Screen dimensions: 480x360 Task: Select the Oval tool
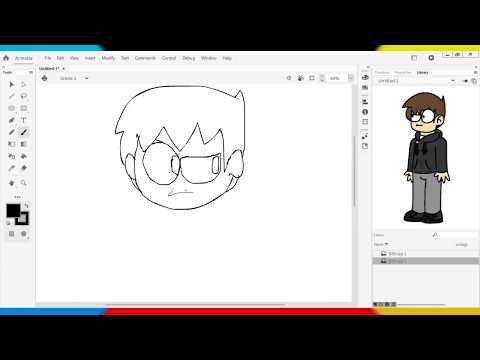tap(12, 108)
